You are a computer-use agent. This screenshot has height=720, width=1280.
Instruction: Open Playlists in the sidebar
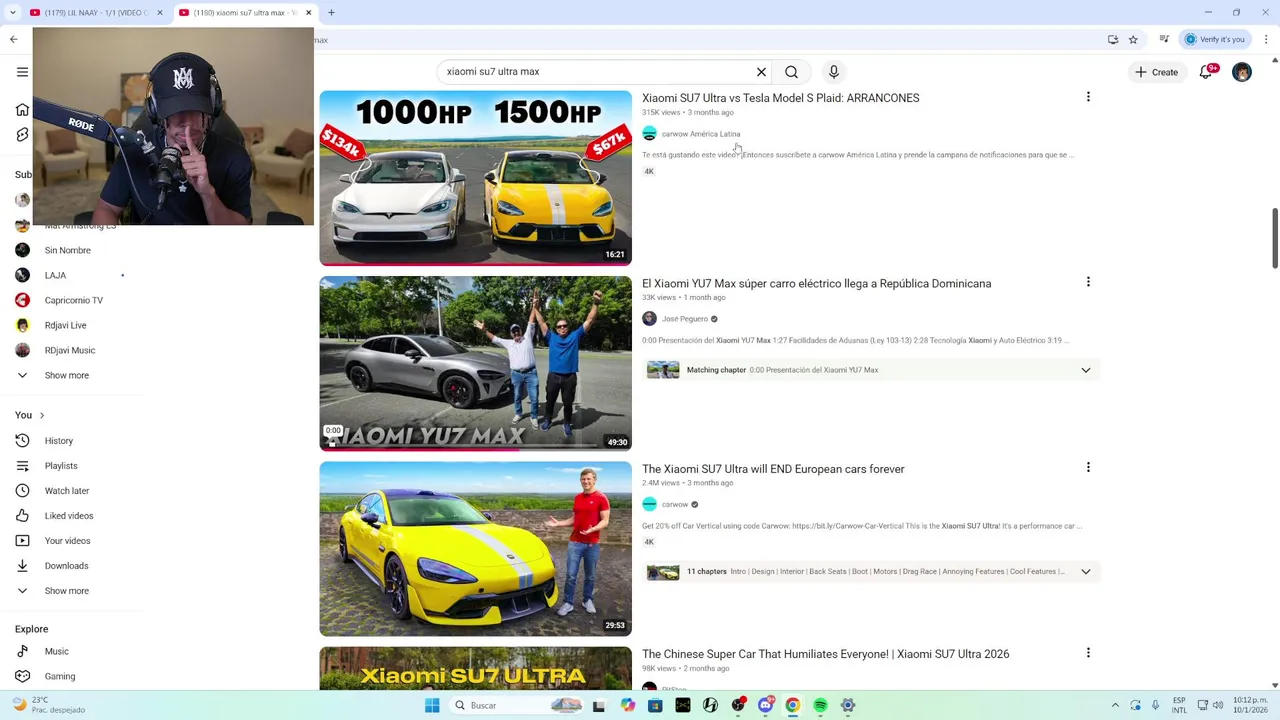[x=61, y=466]
